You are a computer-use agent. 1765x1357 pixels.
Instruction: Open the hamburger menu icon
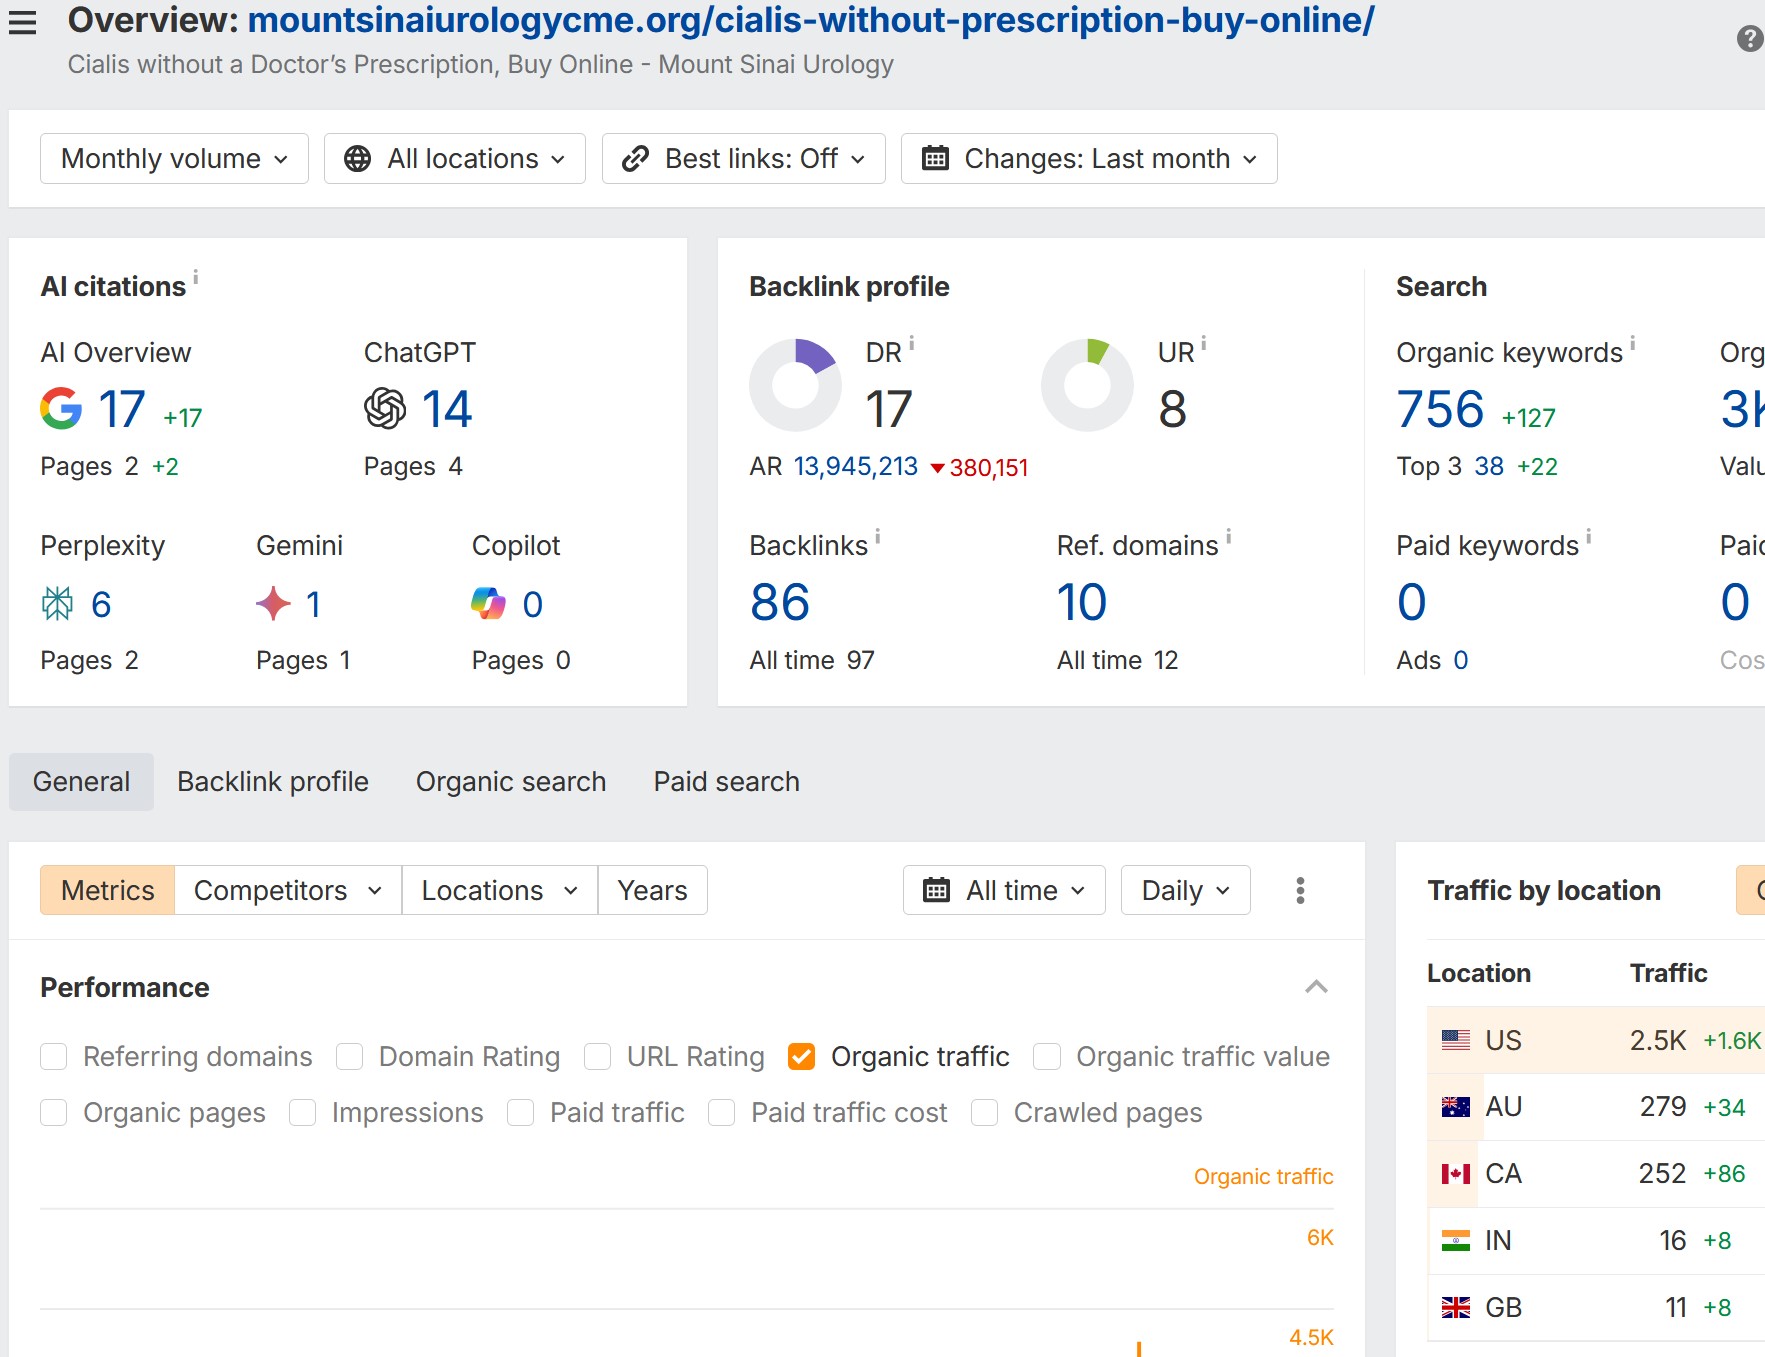(x=22, y=22)
